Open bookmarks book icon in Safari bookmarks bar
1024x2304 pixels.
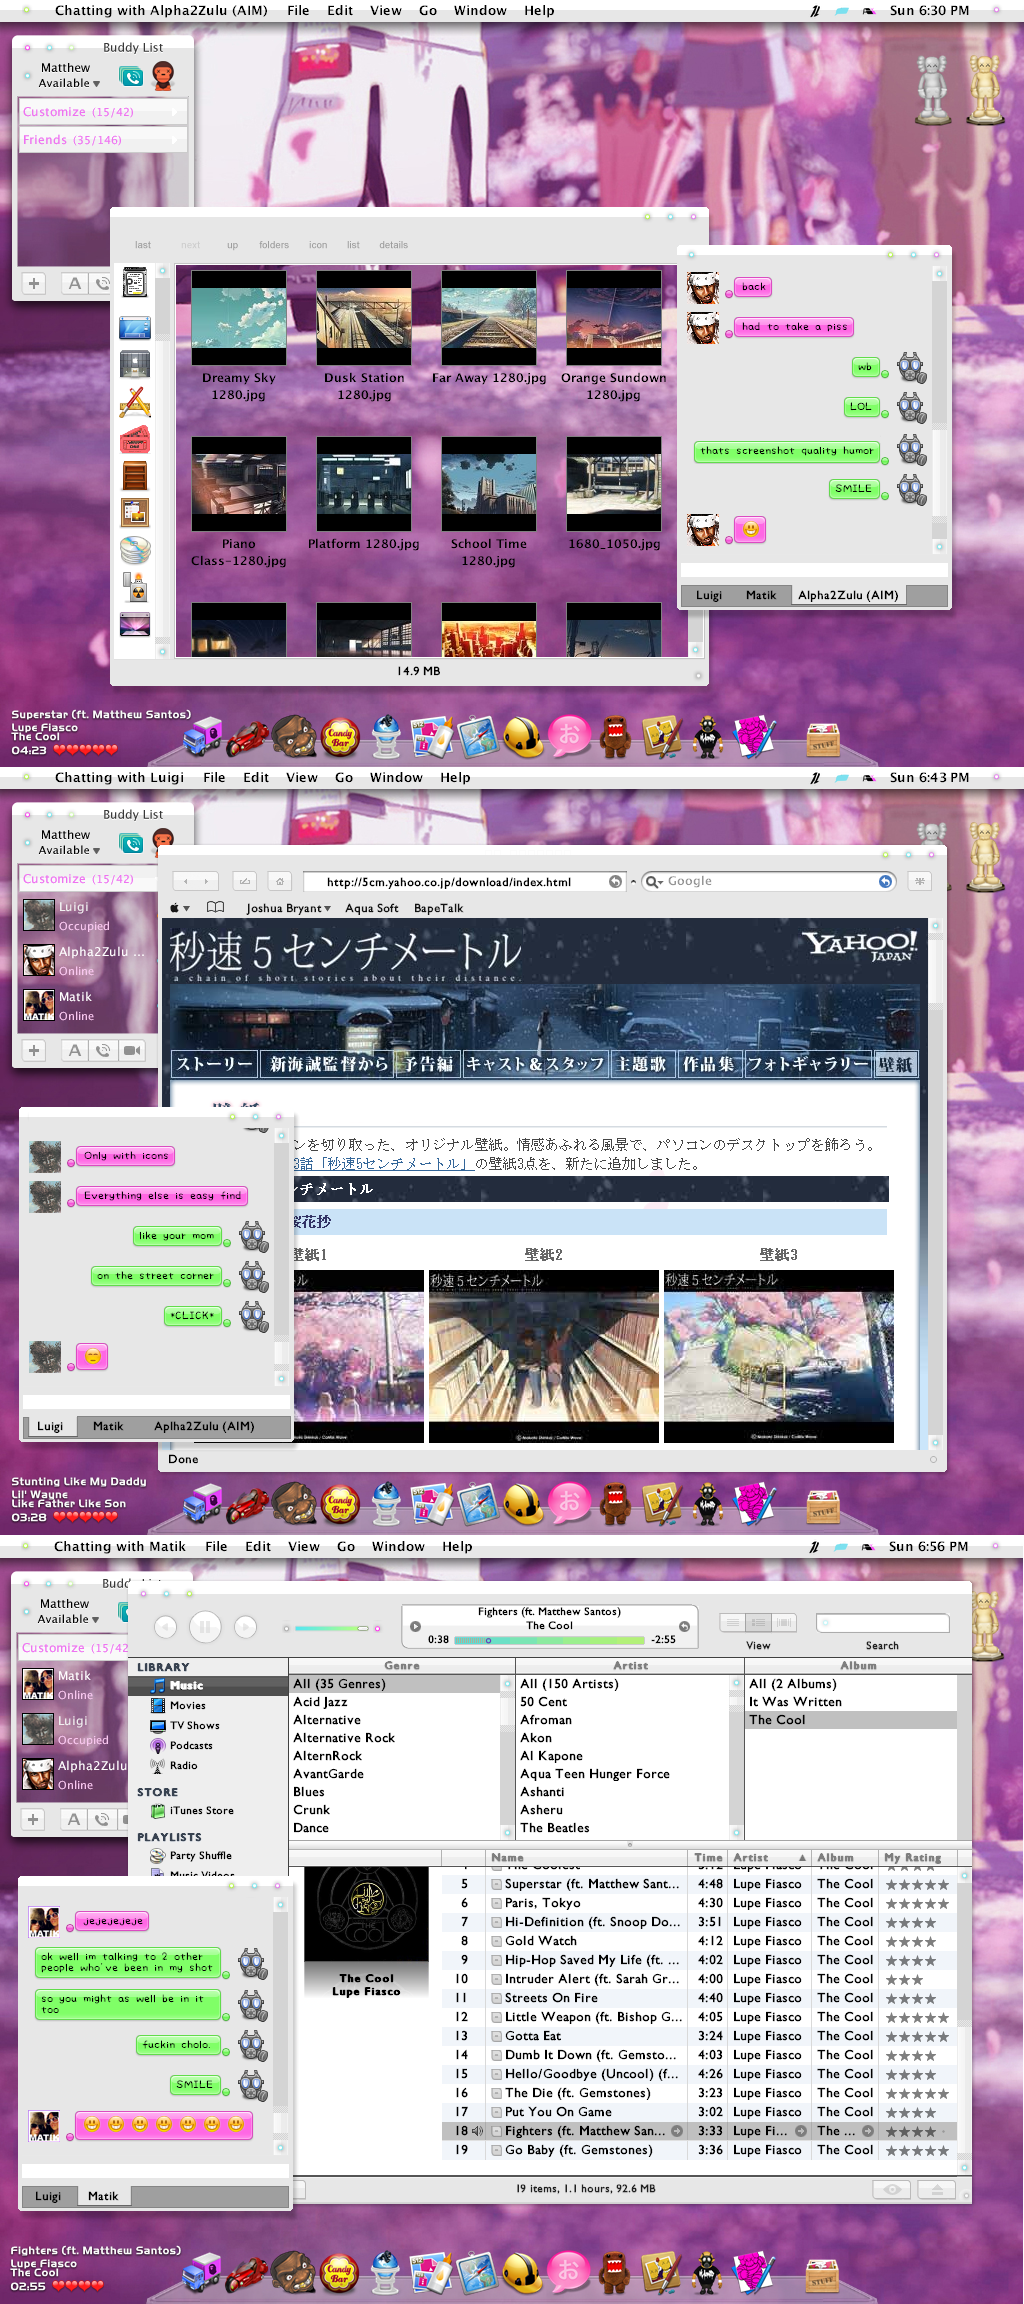tap(215, 908)
